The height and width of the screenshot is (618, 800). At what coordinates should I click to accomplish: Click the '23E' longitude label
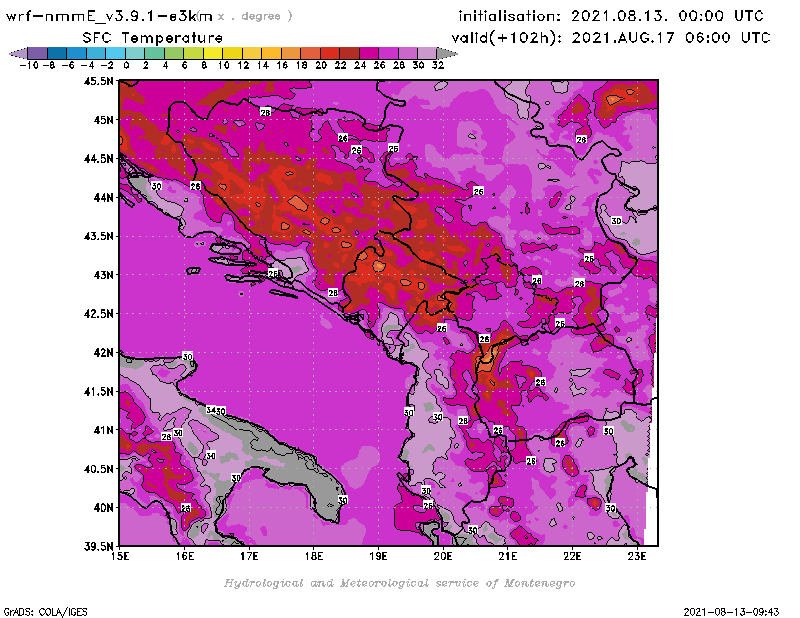tap(637, 556)
